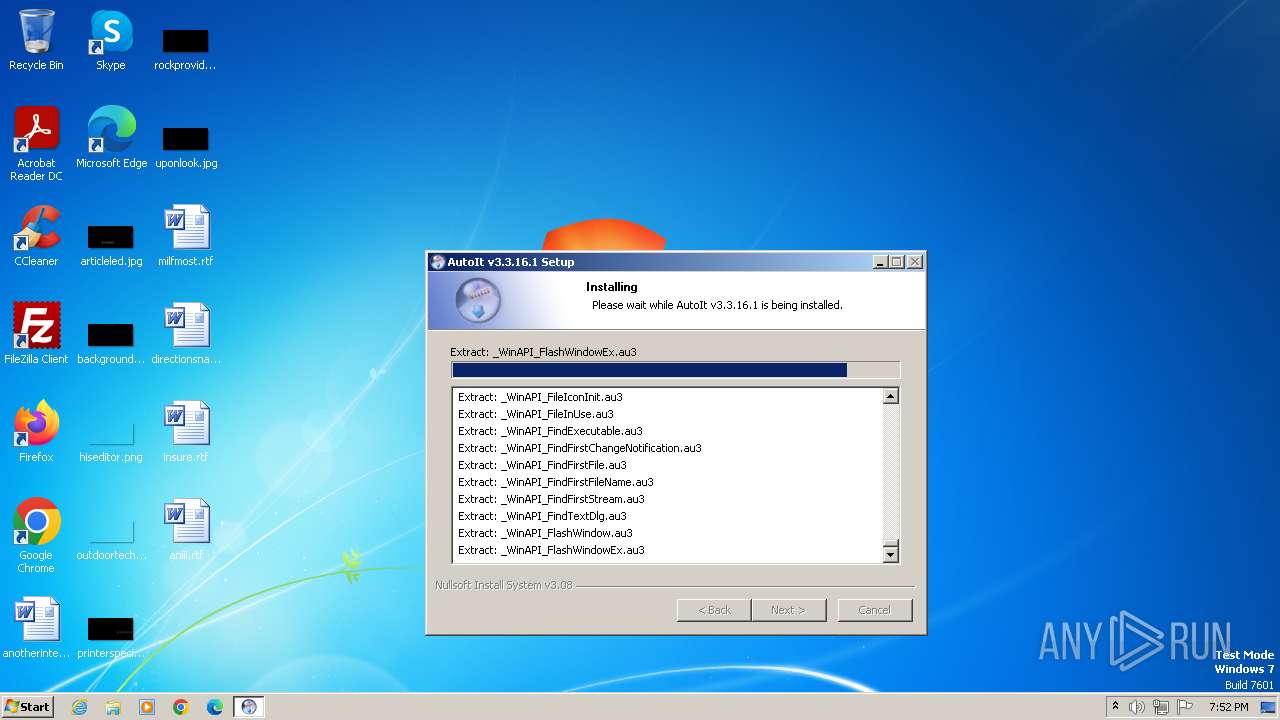1280x720 pixels.
Task: Select the milfmost.rtf document
Action: click(186, 235)
